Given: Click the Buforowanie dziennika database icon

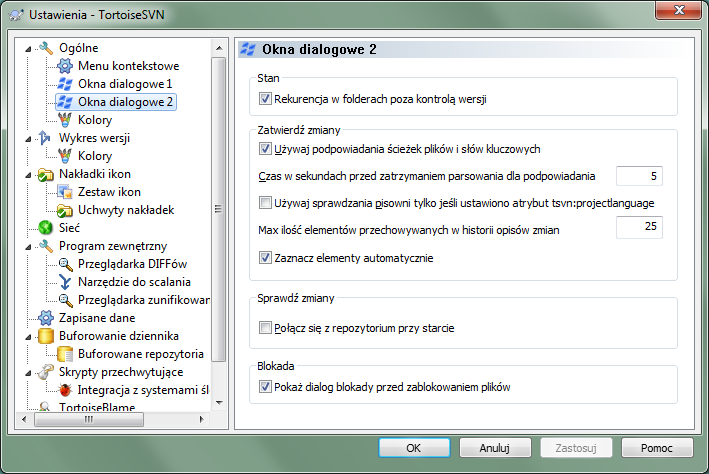Looking at the screenshot, I should coord(46,336).
